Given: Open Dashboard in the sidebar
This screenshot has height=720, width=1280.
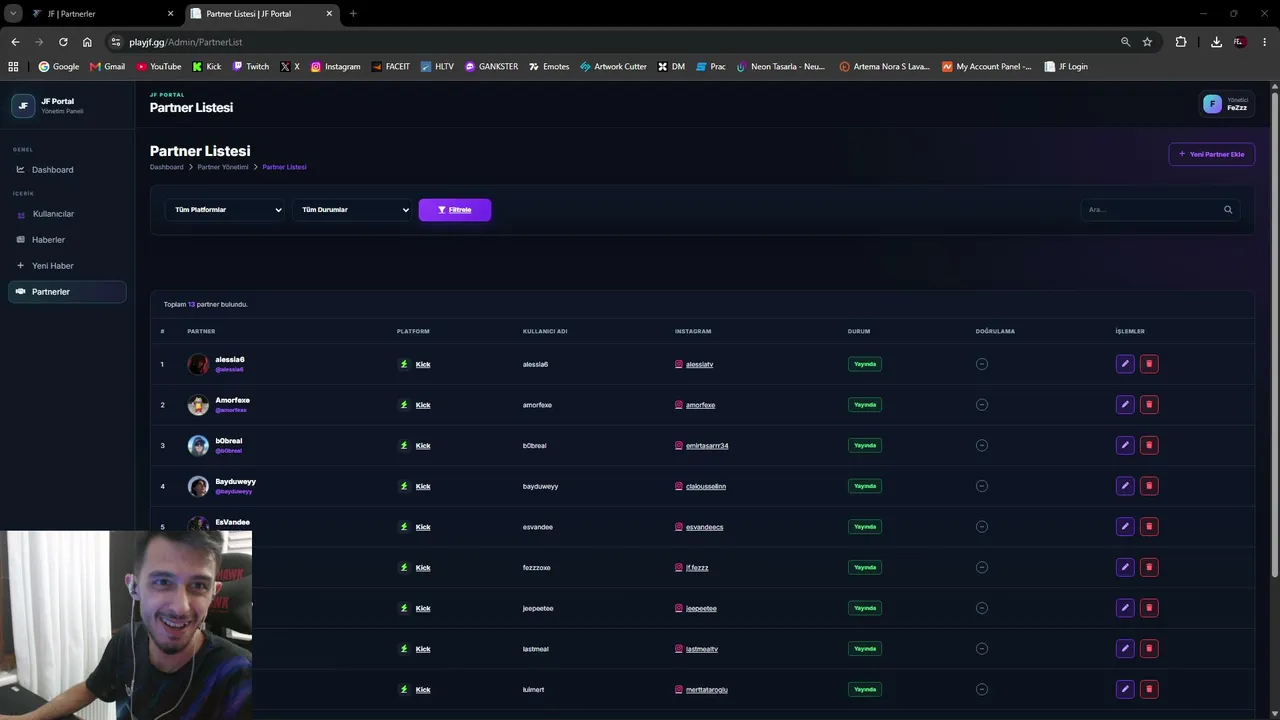Looking at the screenshot, I should (x=67, y=170).
